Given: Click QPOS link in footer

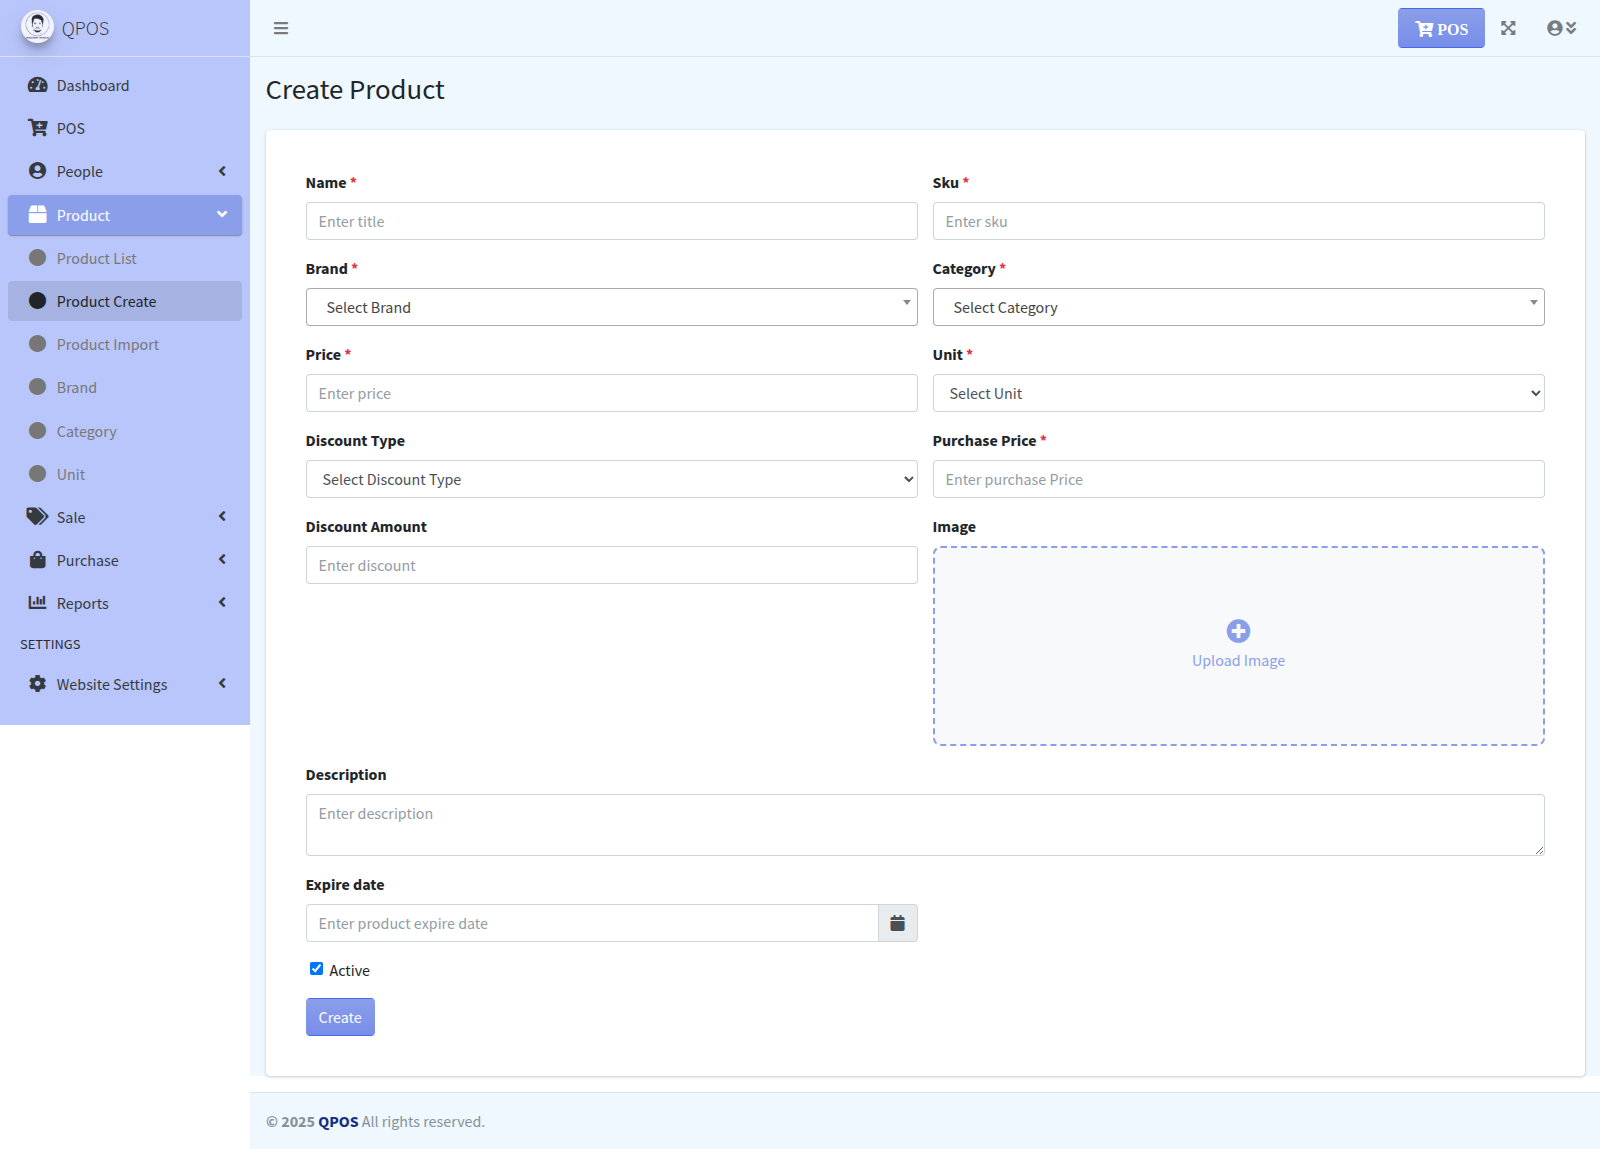Looking at the screenshot, I should coord(338,1122).
